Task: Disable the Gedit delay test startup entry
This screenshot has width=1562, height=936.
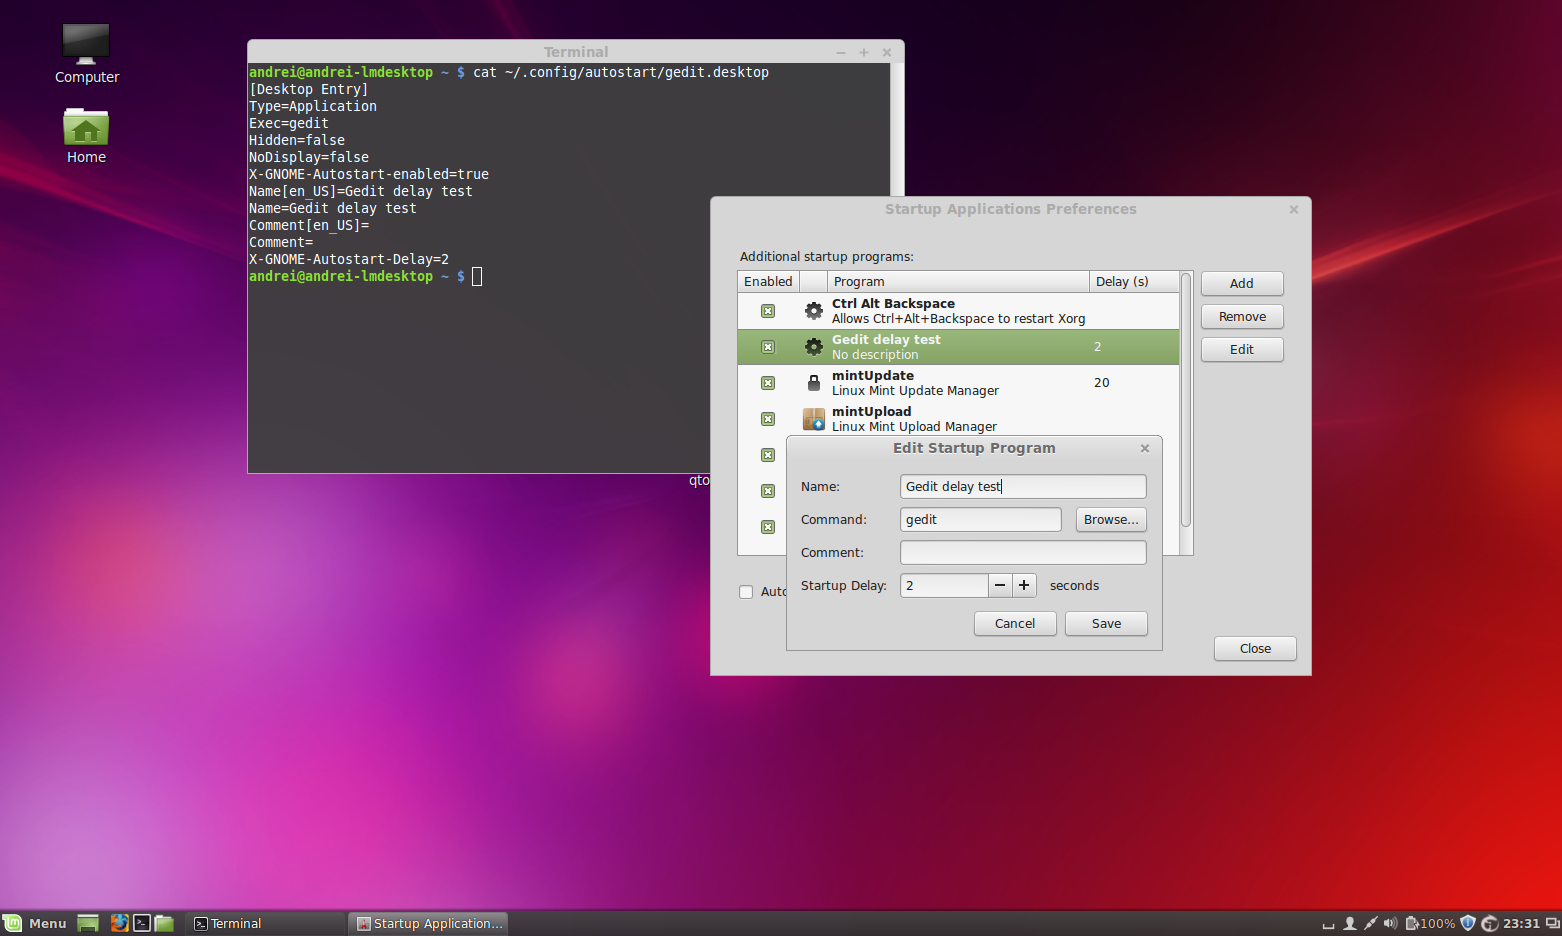Action: [767, 346]
